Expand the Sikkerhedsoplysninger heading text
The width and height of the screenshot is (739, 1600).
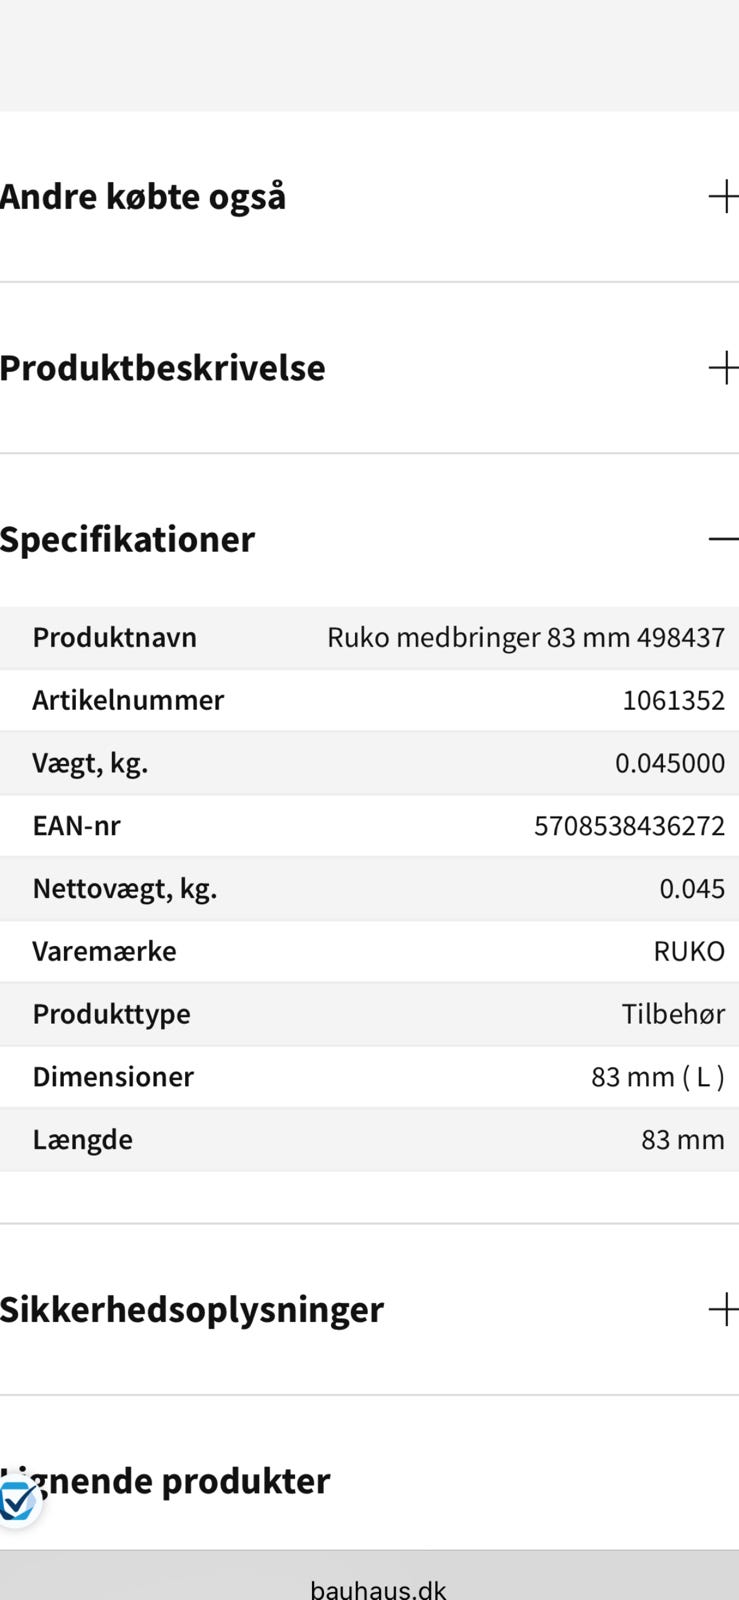[192, 1310]
